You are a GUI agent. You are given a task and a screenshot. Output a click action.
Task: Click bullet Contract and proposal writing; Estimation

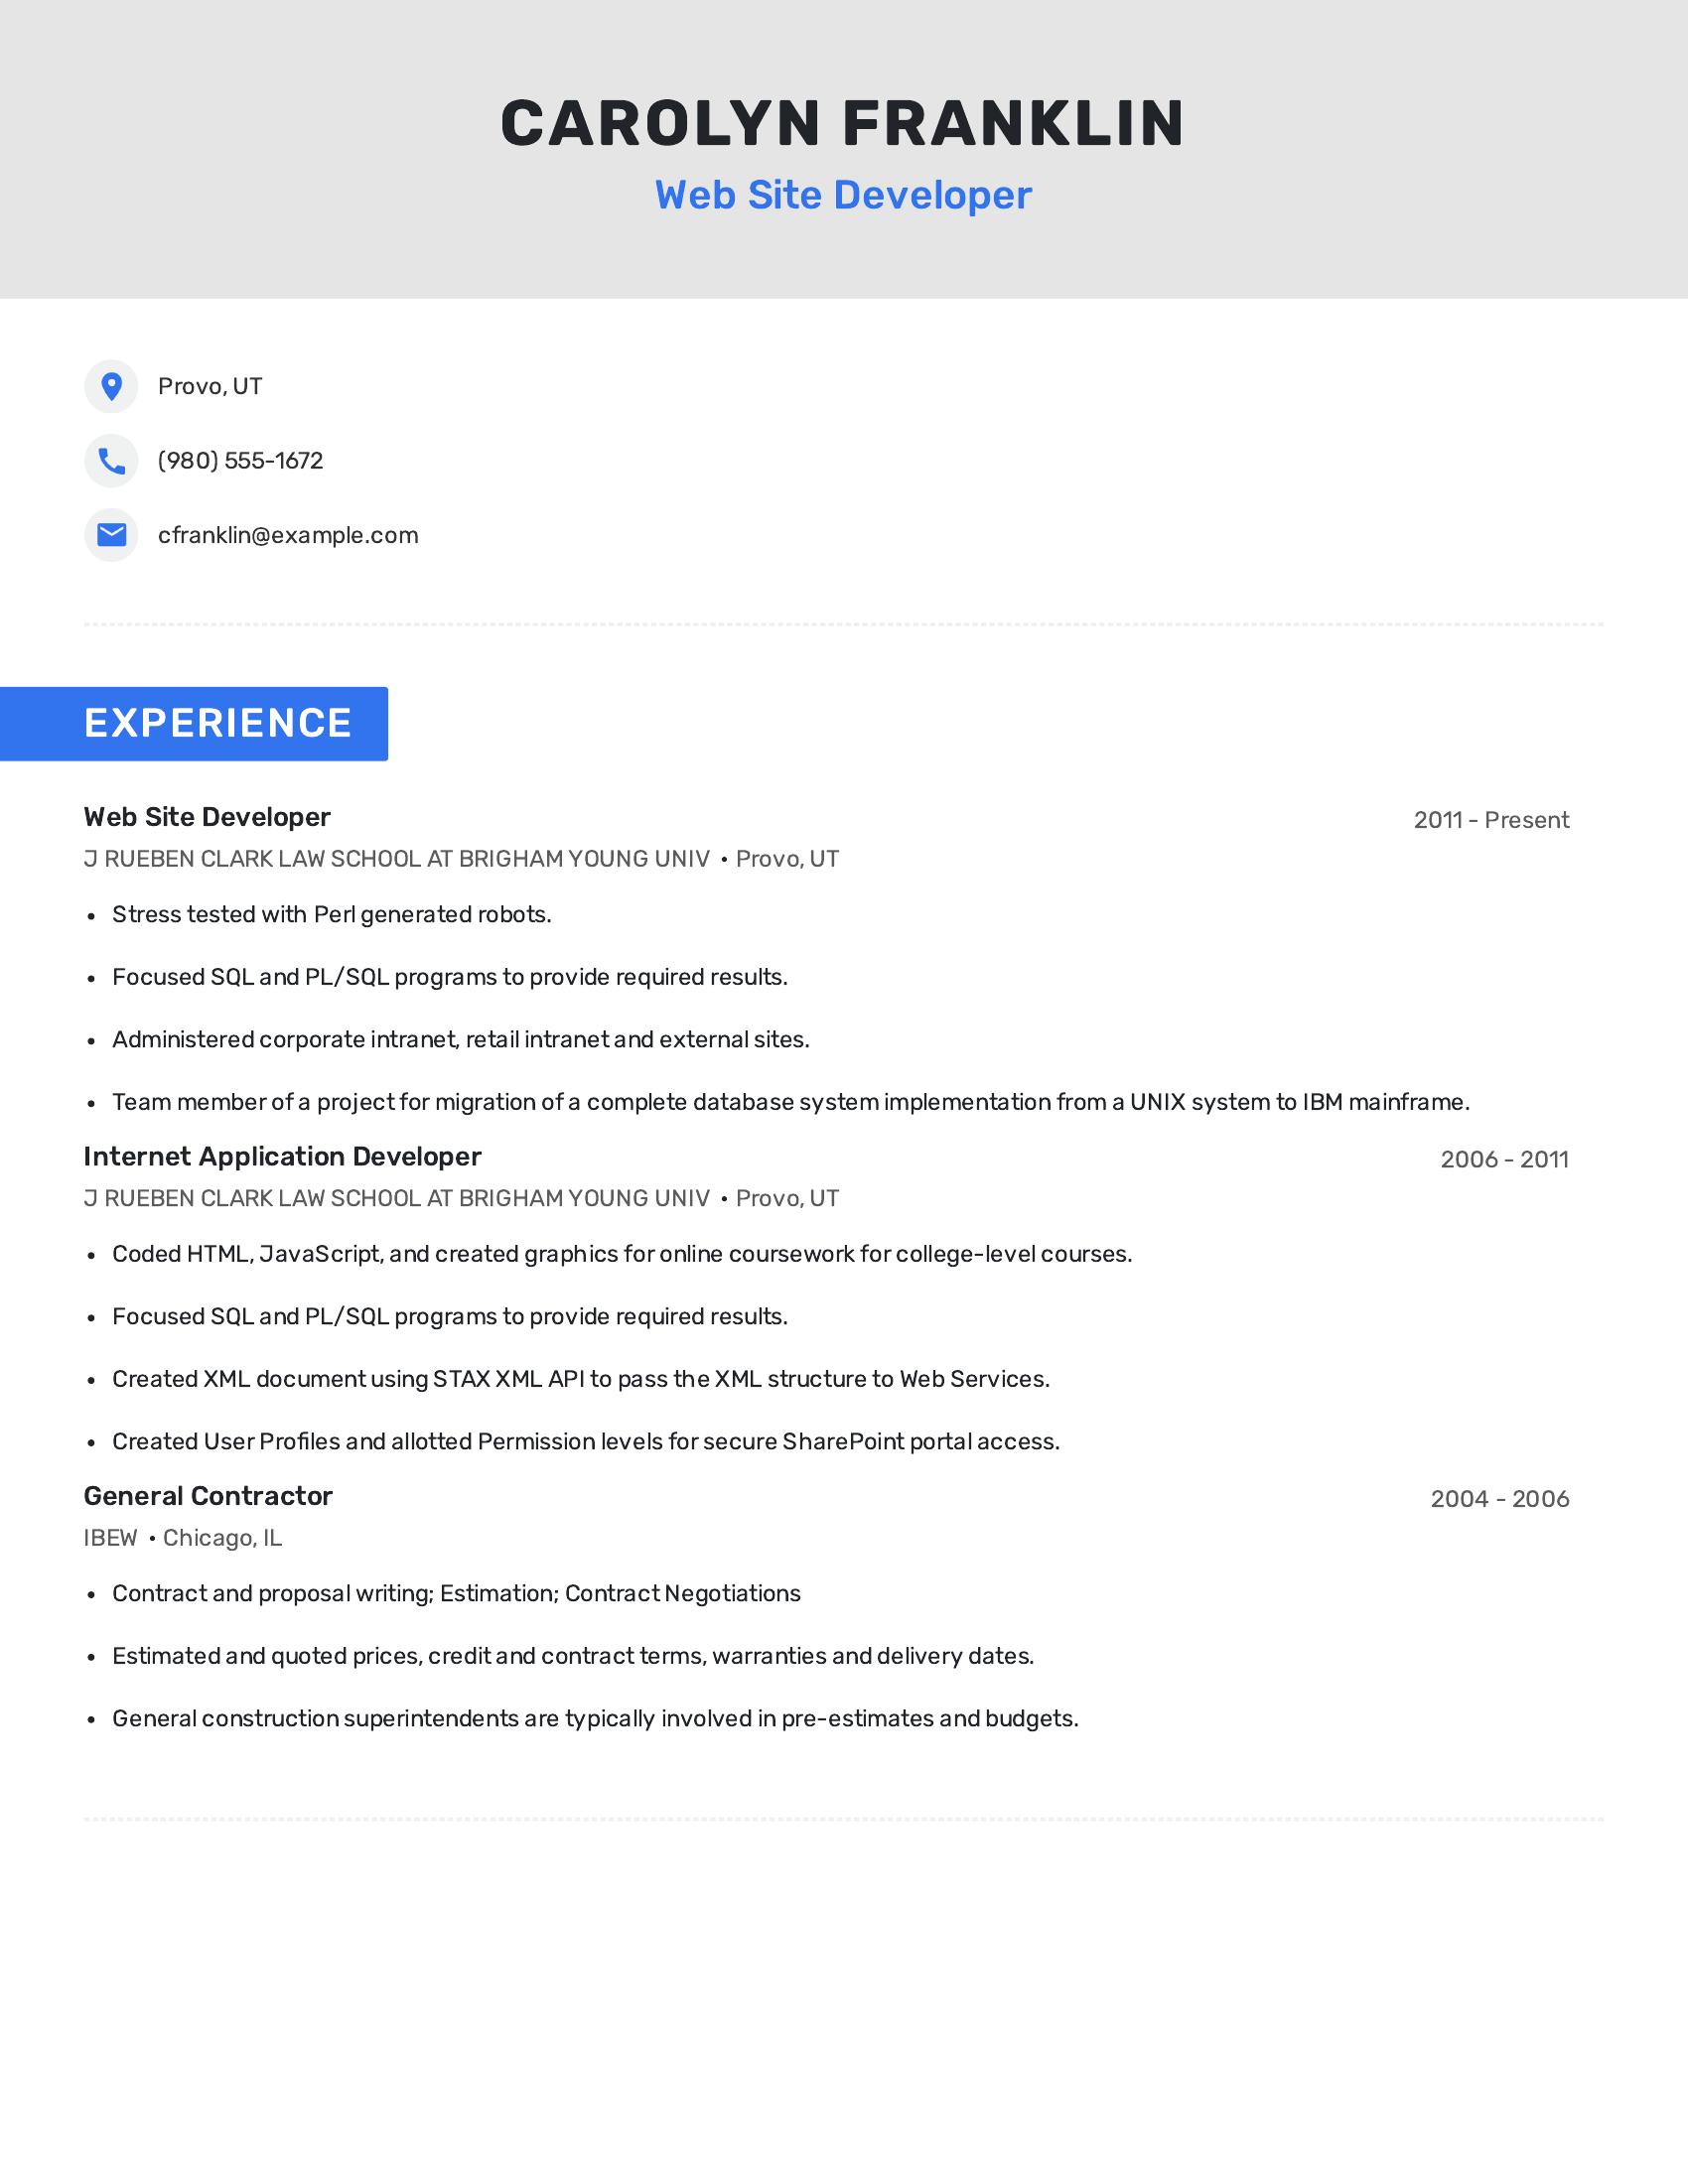pos(456,1594)
